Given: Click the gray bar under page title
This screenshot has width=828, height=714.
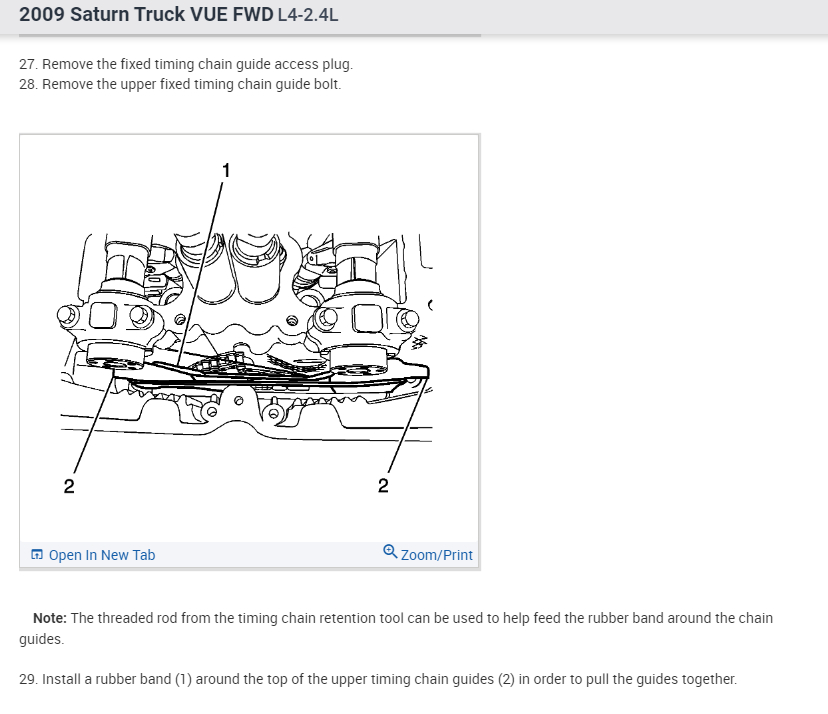Looking at the screenshot, I should 250,35.
